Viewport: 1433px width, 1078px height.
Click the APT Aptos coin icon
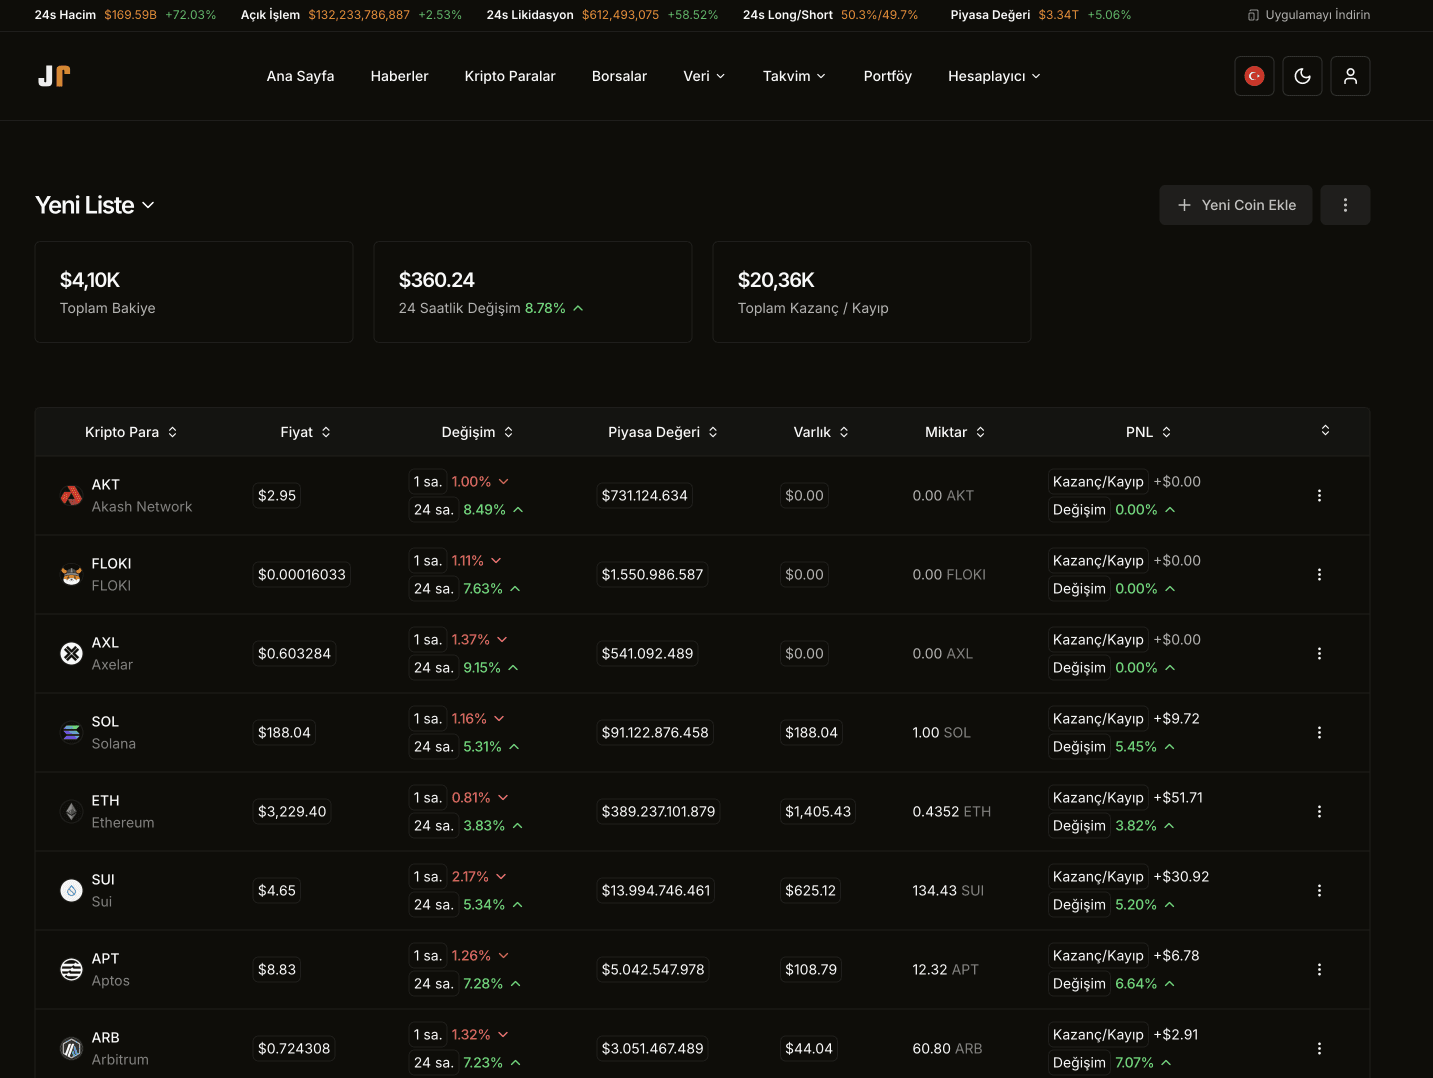tap(71, 969)
